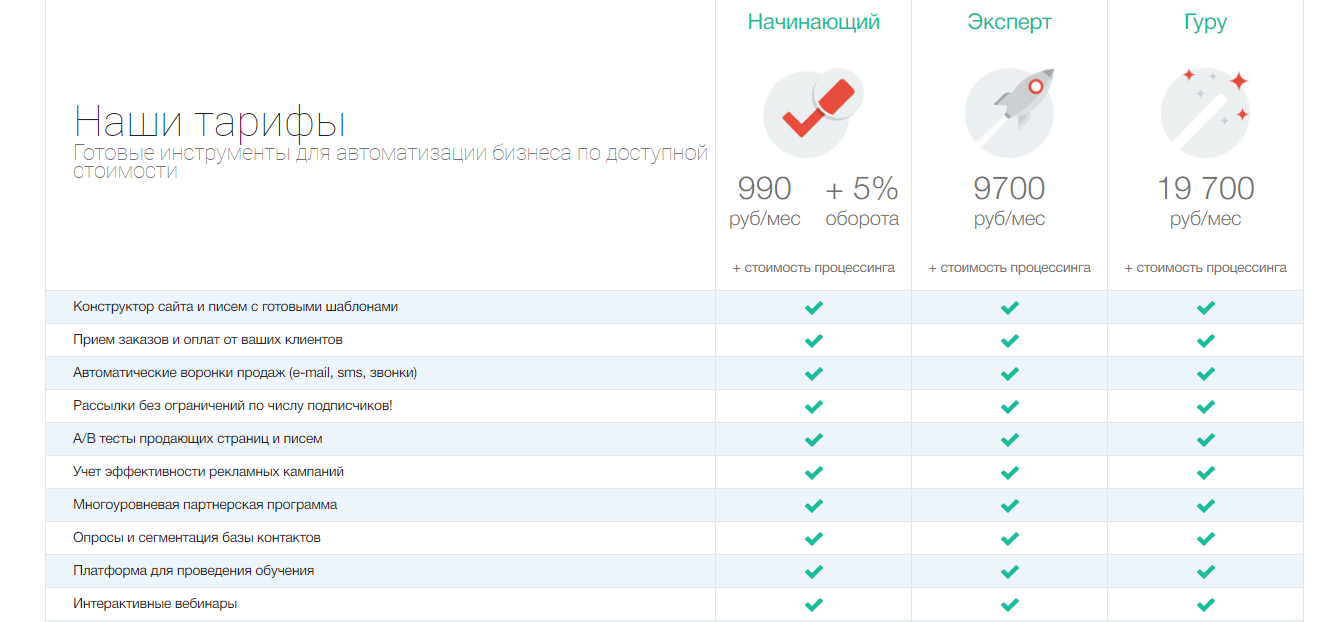1339x622 pixels.
Task: Select the Эксперт plan heading
Action: pyautogui.click(x=1009, y=22)
